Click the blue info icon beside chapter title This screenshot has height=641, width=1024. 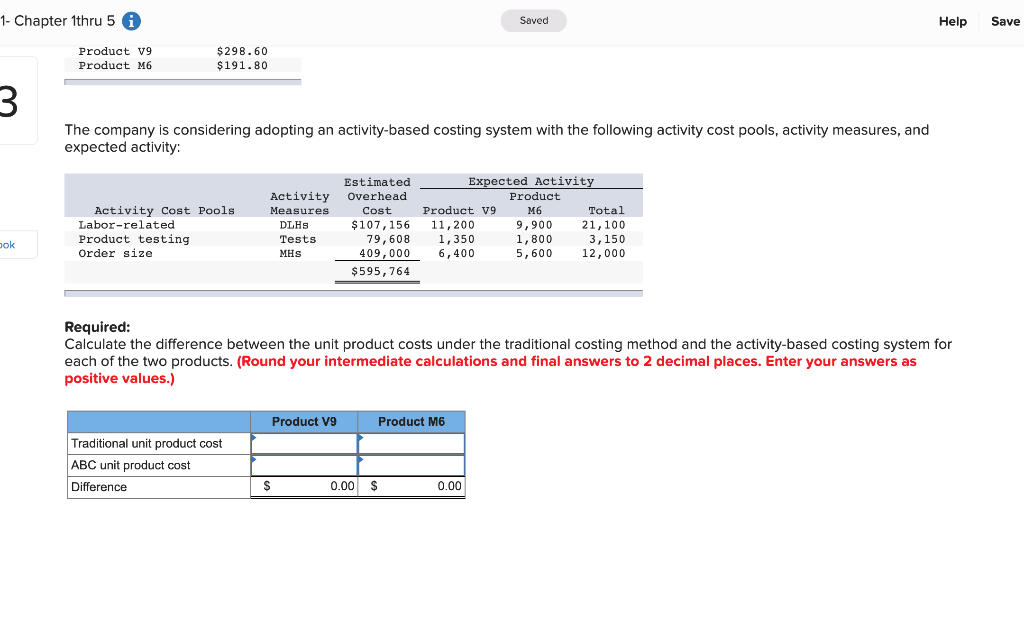coord(131,21)
